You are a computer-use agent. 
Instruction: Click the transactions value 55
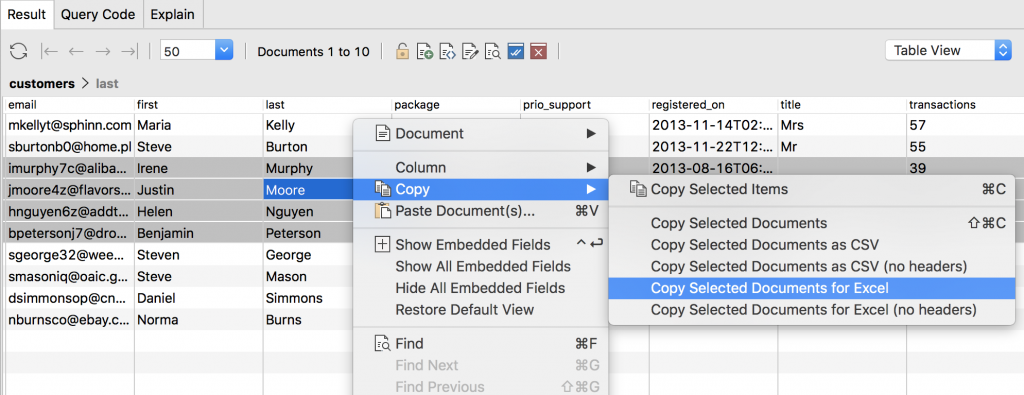(x=965, y=146)
